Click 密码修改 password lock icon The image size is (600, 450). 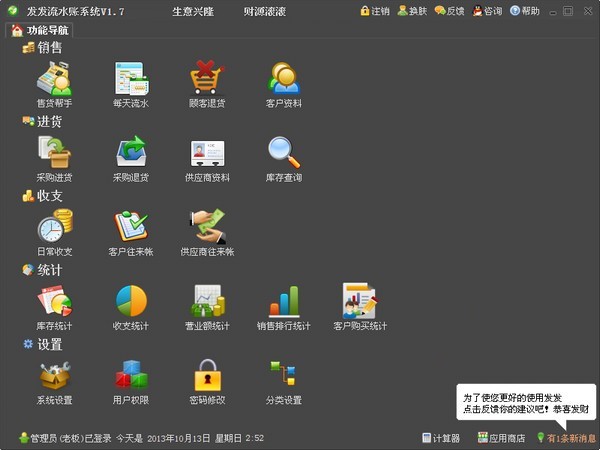(207, 376)
